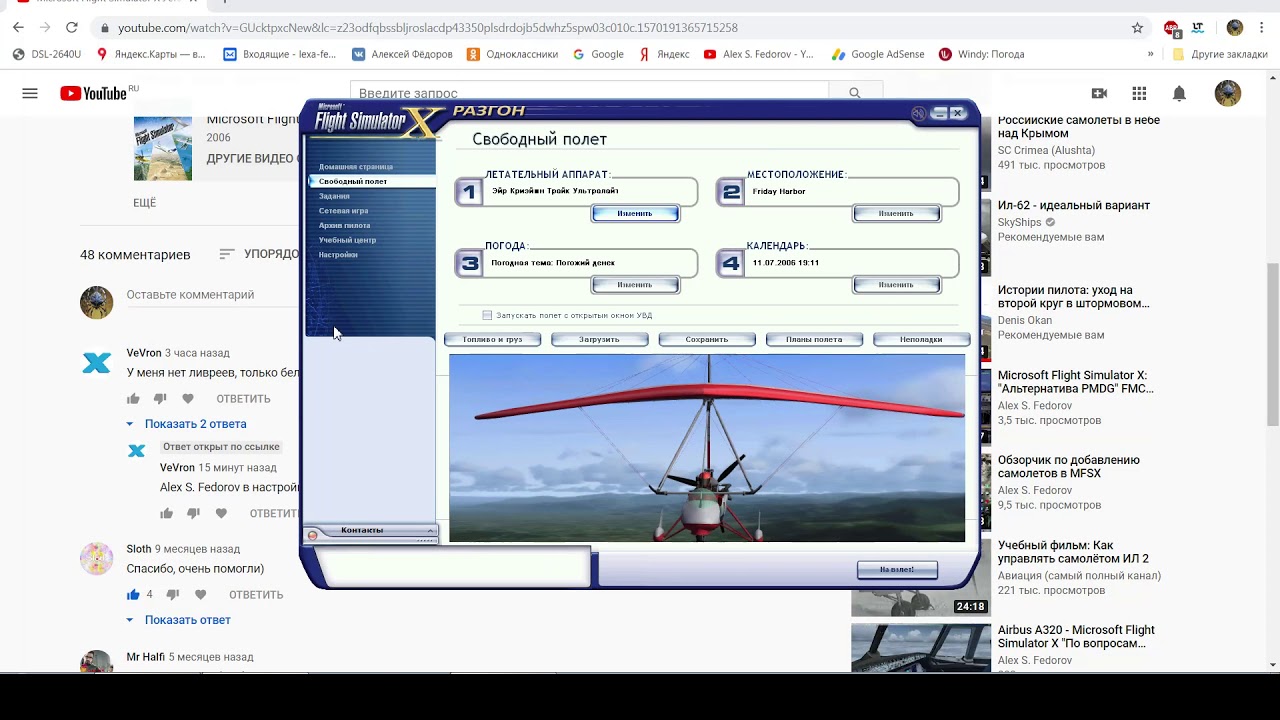Click the YouTube search magnifier button
The width and height of the screenshot is (1280, 720).
click(854, 93)
